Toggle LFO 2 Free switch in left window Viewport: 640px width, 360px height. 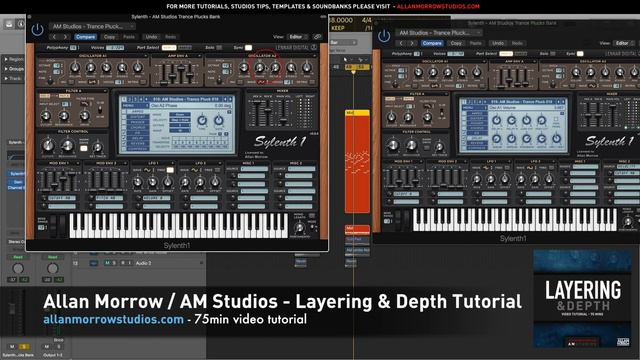coord(217,170)
